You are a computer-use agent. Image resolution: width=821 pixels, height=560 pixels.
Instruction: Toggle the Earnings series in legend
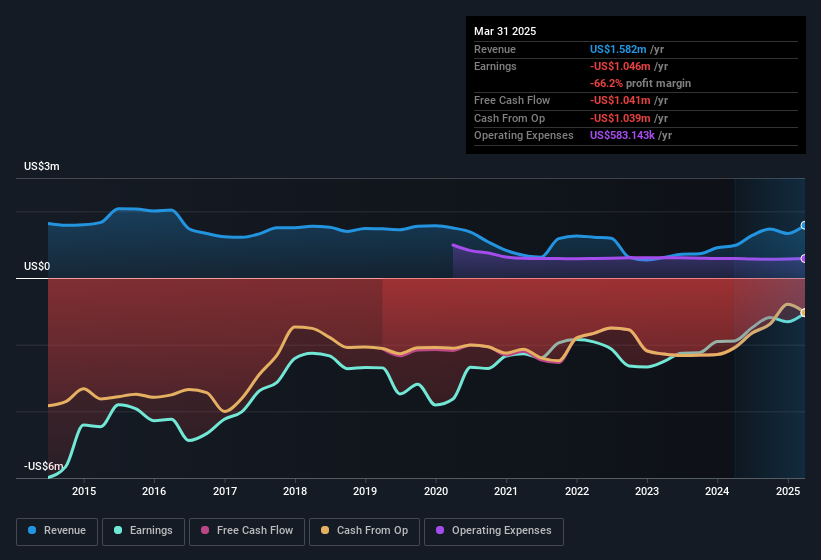click(x=143, y=531)
